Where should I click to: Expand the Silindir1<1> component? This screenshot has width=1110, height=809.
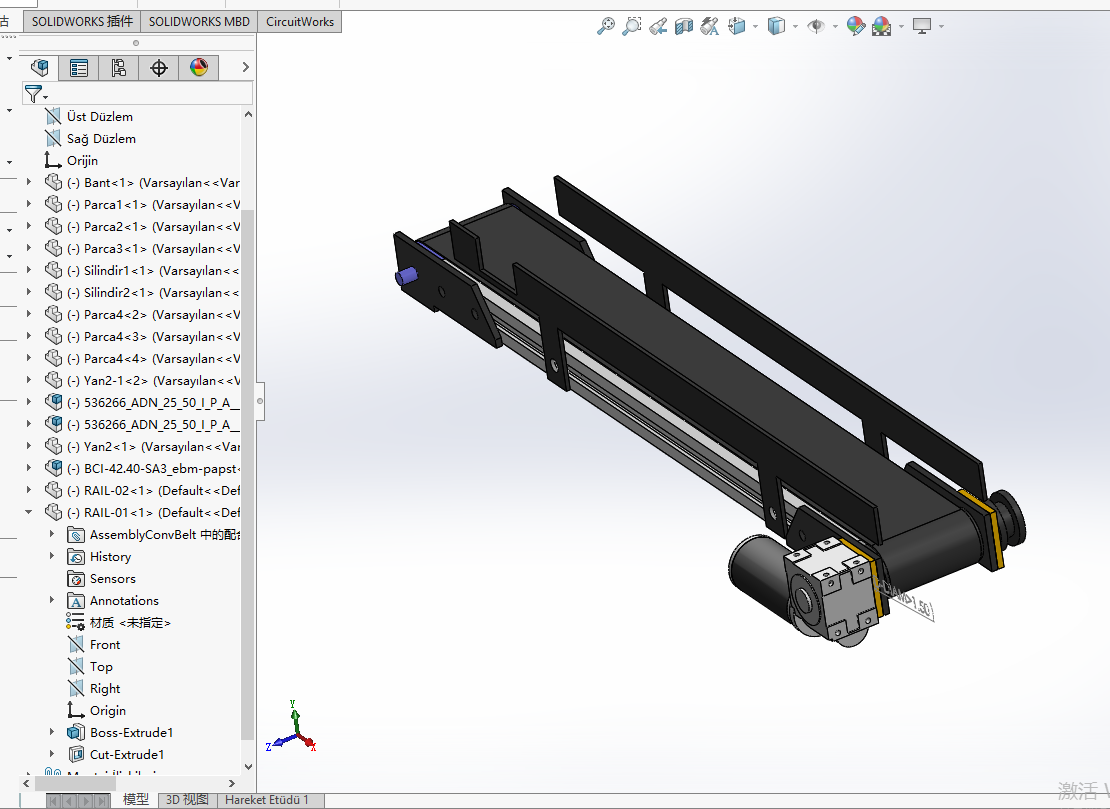click(28, 270)
